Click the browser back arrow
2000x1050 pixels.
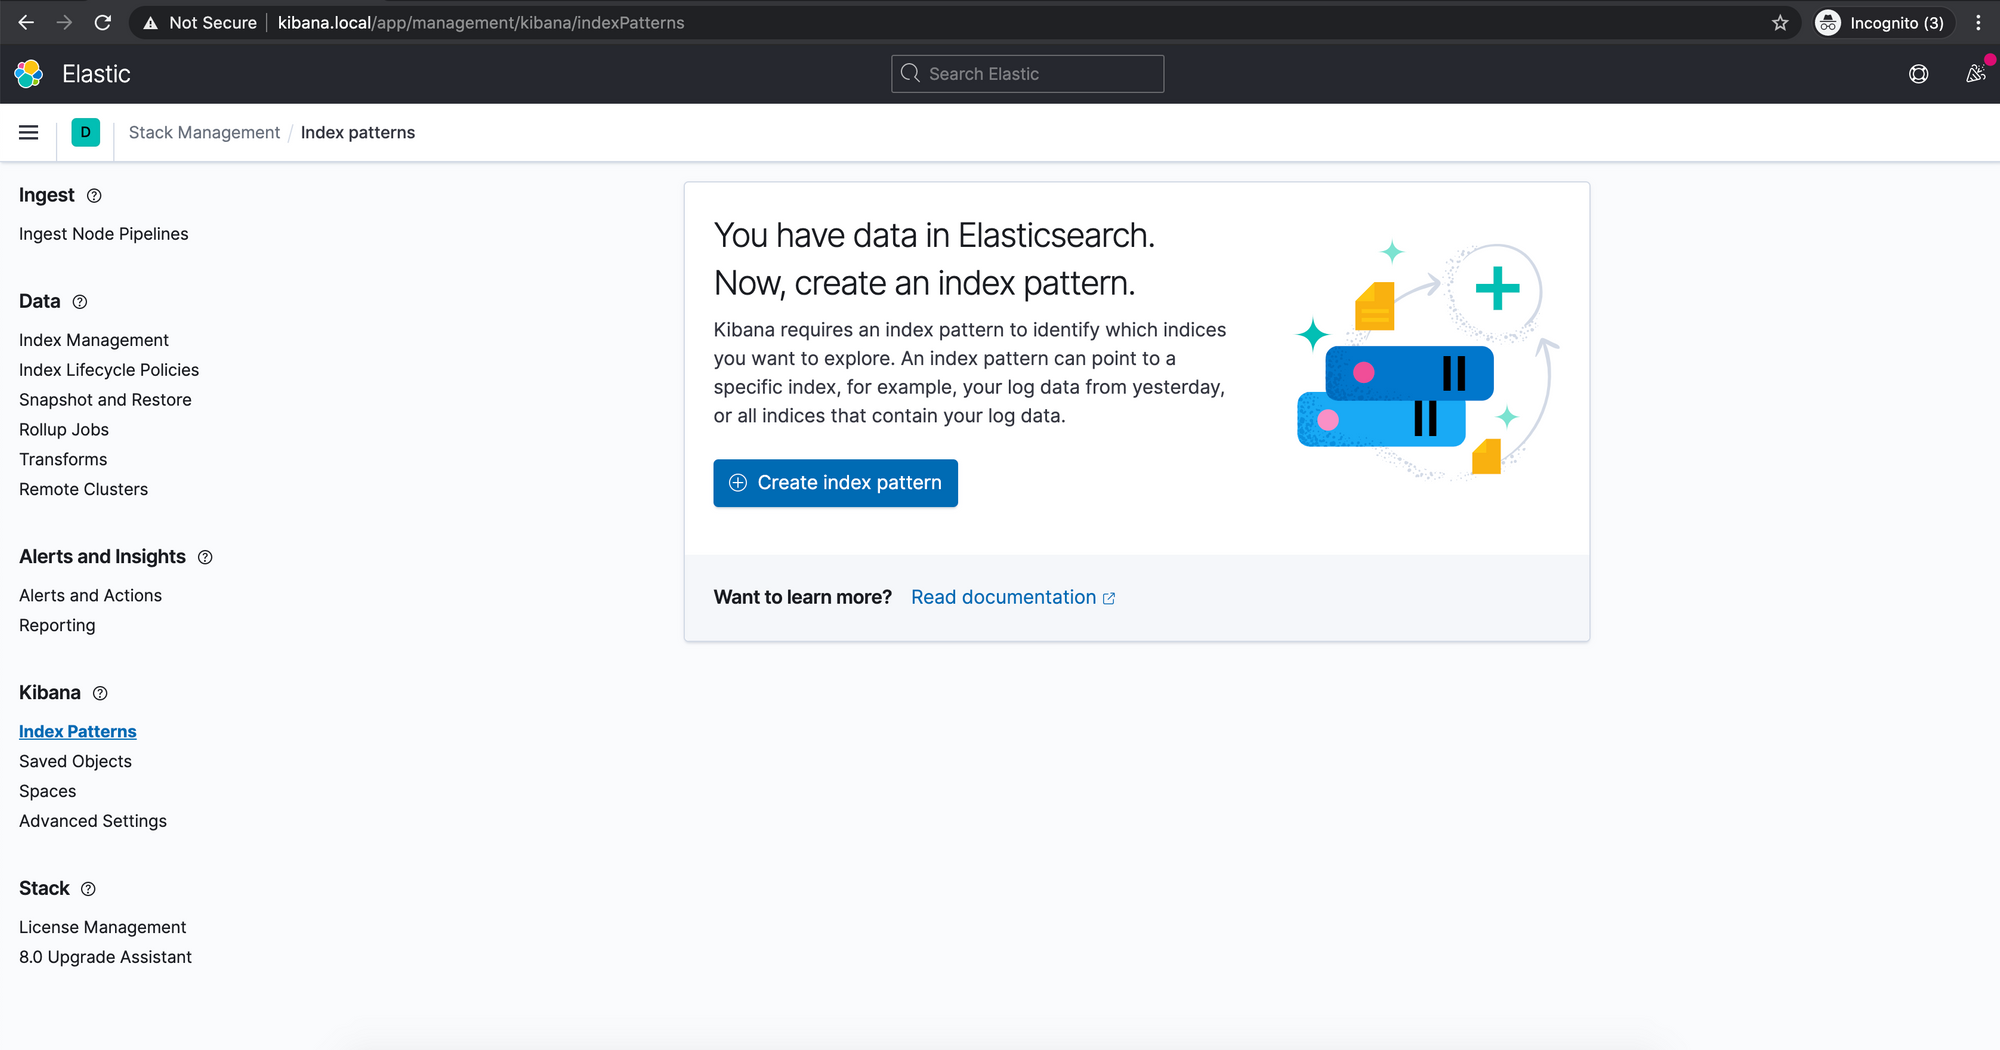pos(26,22)
